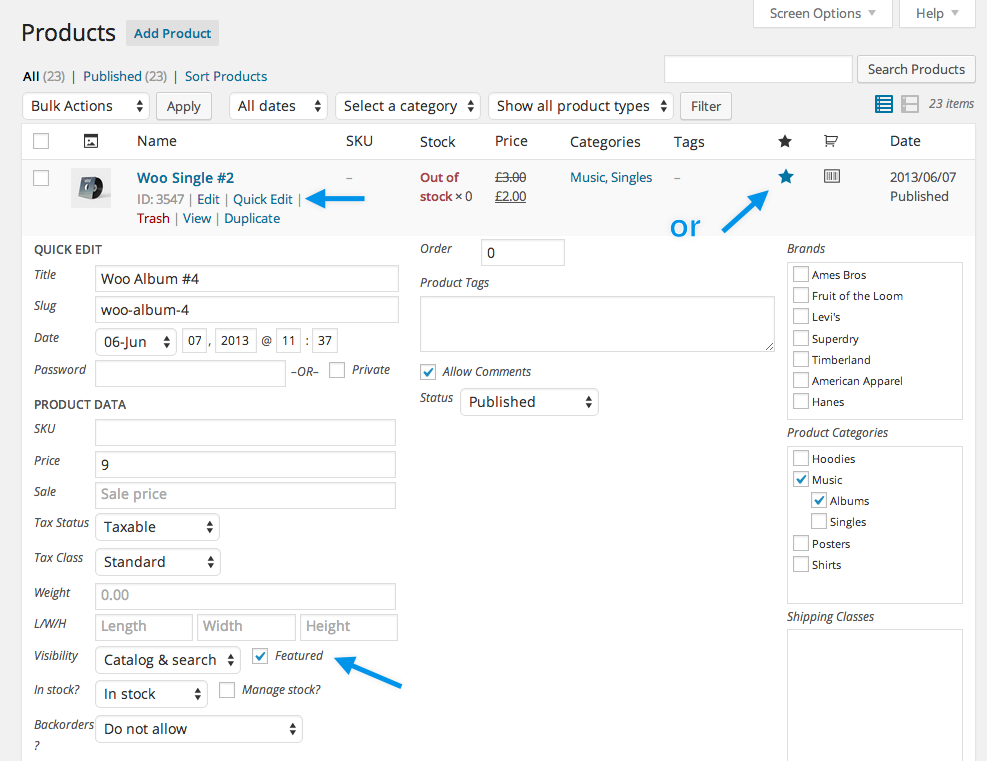Viewport: 987px width, 761px height.
Task: Sort by the featured star column header
Action: coord(785,141)
